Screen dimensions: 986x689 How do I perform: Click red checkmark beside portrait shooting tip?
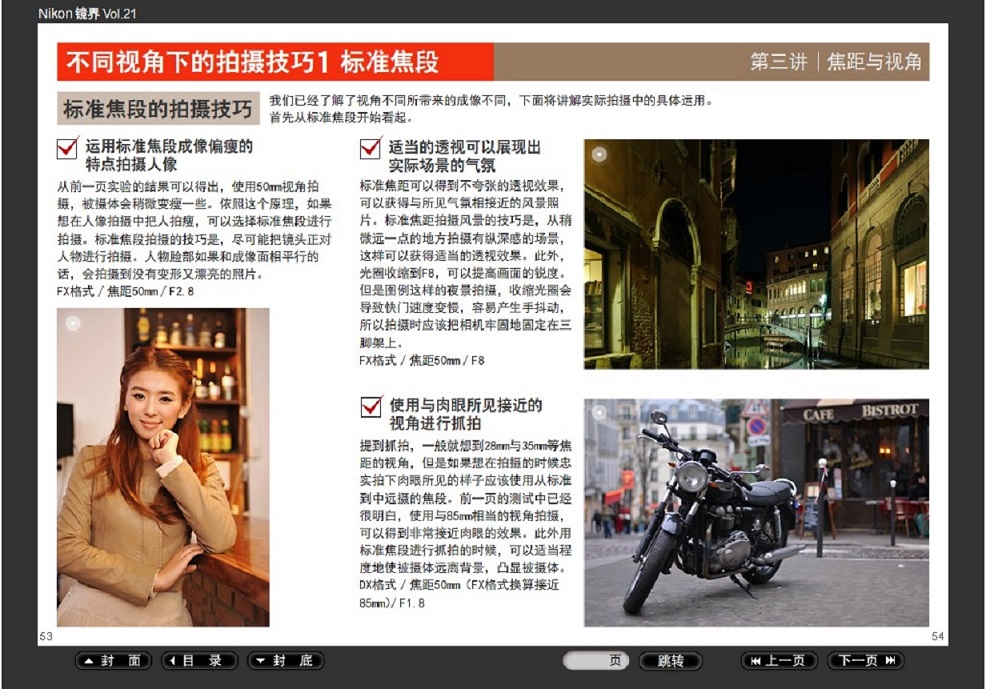click(68, 149)
